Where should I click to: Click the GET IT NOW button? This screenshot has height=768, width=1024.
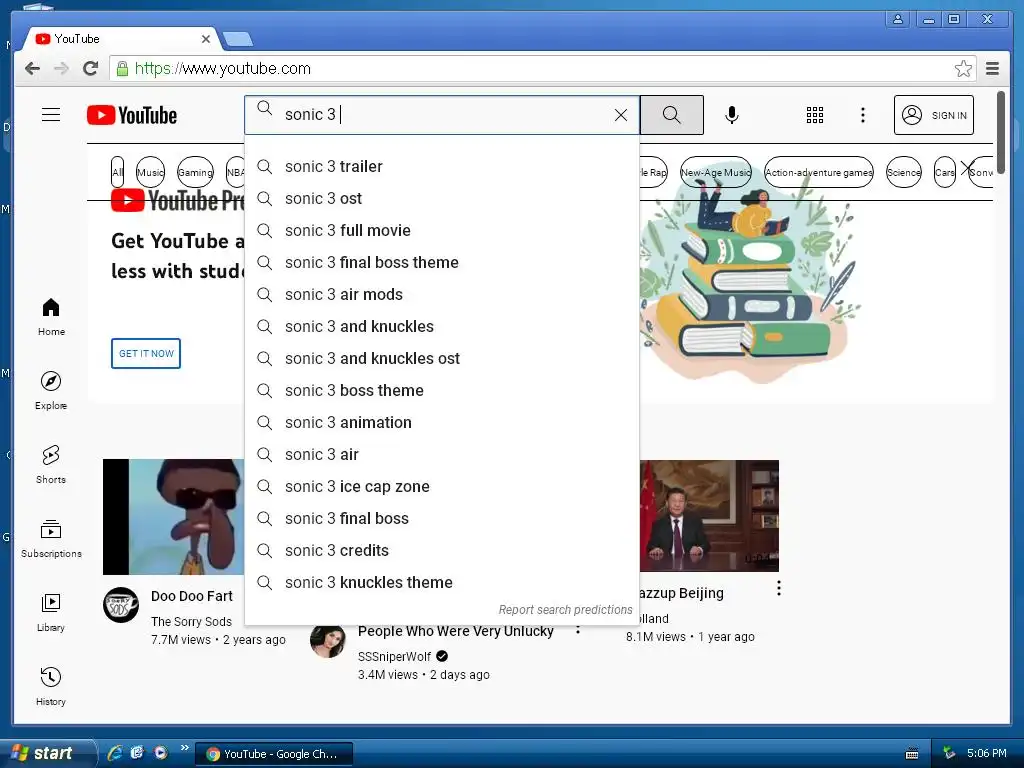[146, 353]
